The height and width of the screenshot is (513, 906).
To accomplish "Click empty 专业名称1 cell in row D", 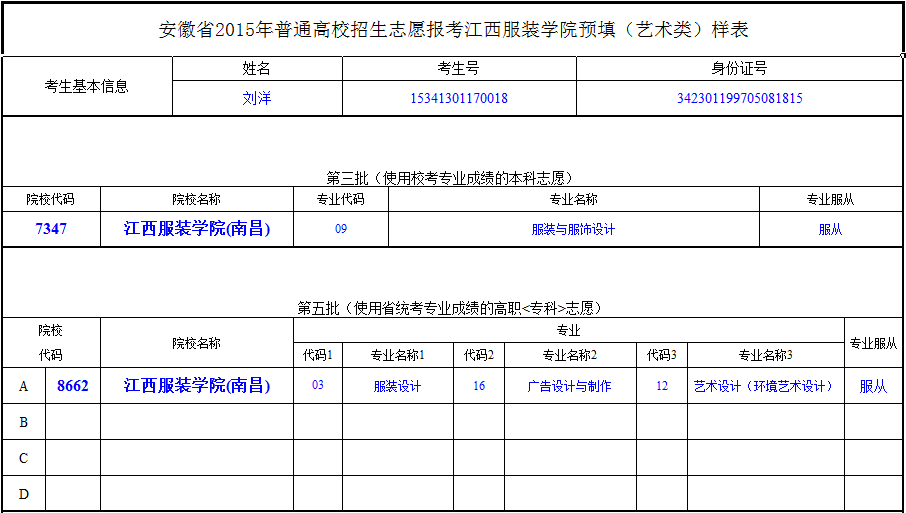I will click(398, 493).
